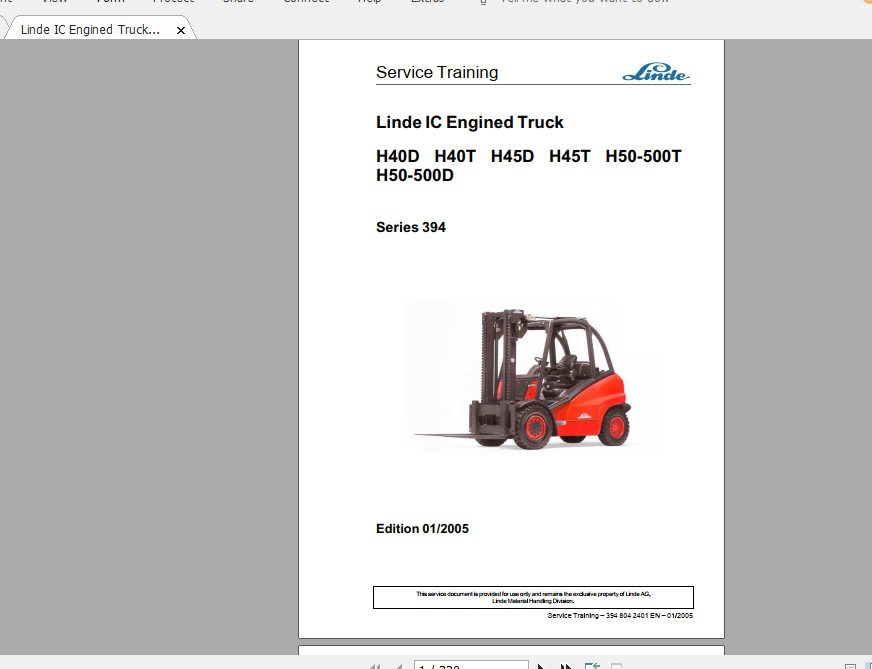Click the 'Edition 01/2005' text

pyautogui.click(x=422, y=528)
